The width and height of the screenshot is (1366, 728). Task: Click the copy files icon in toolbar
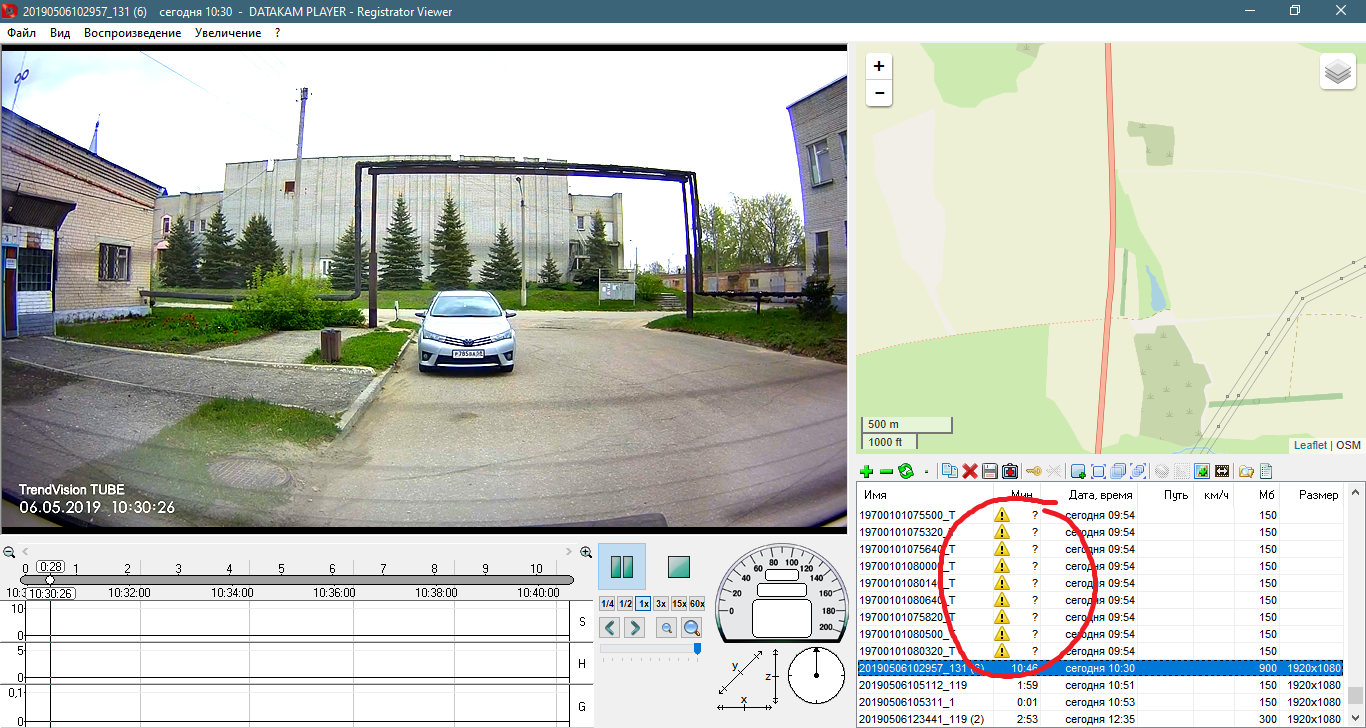click(950, 471)
